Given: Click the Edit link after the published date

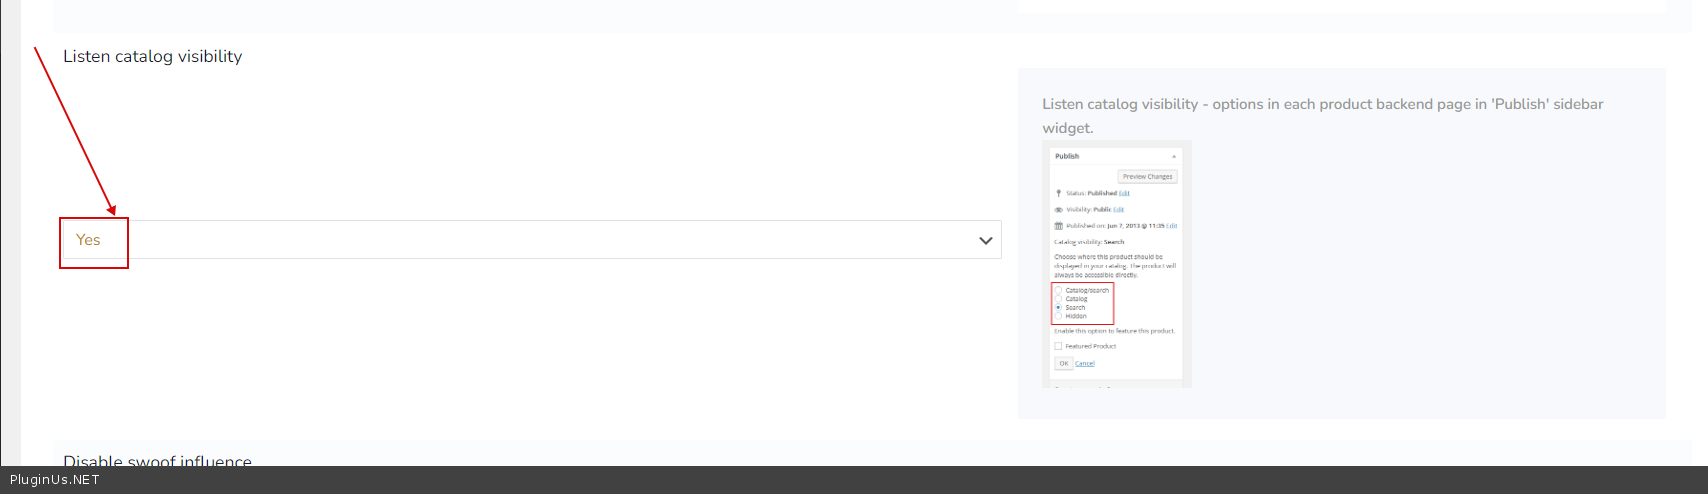Looking at the screenshot, I should 1172,226.
